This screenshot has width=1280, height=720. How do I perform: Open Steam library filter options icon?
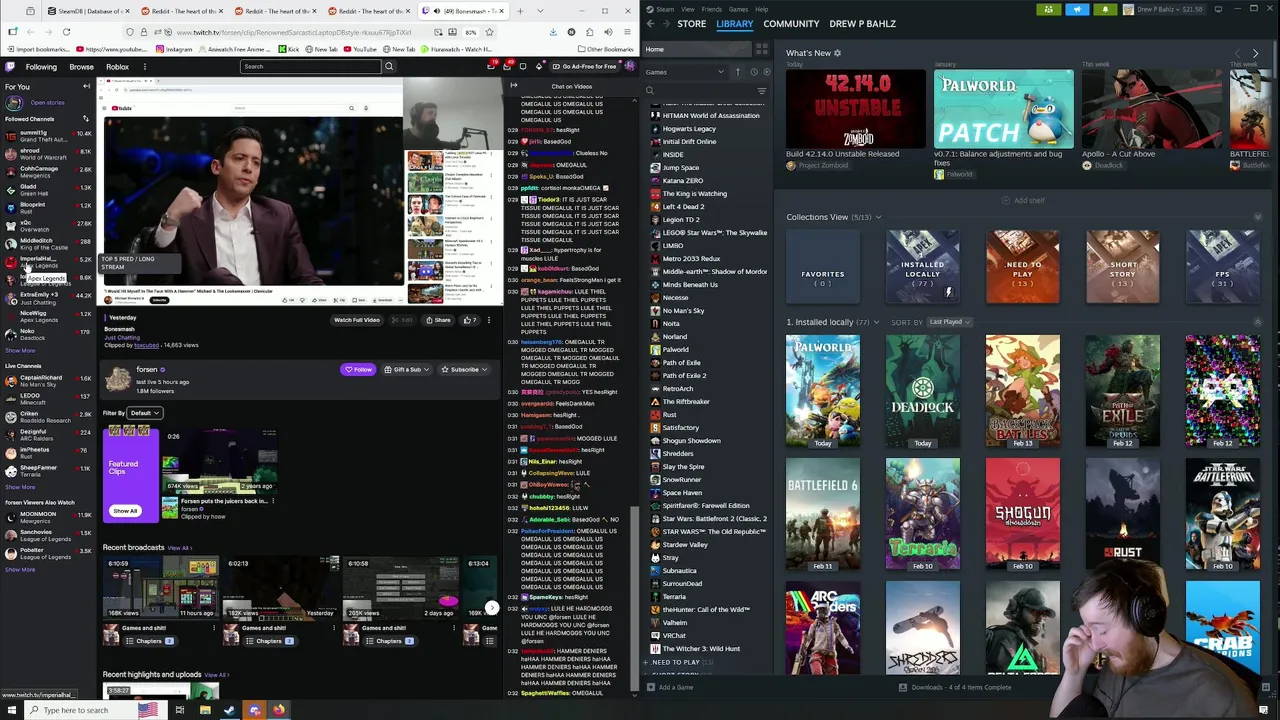(761, 91)
